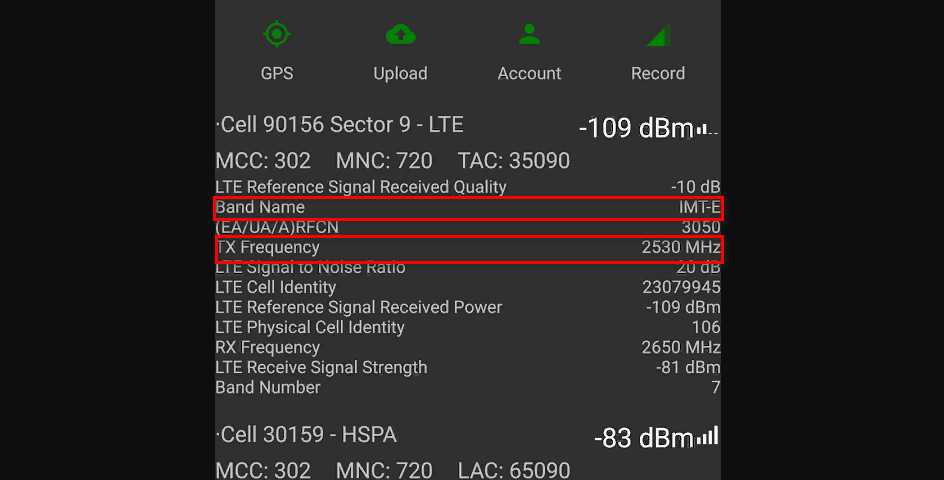
Task: Click signal bars icon beside -109 dBm
Action: [x=707, y=129]
